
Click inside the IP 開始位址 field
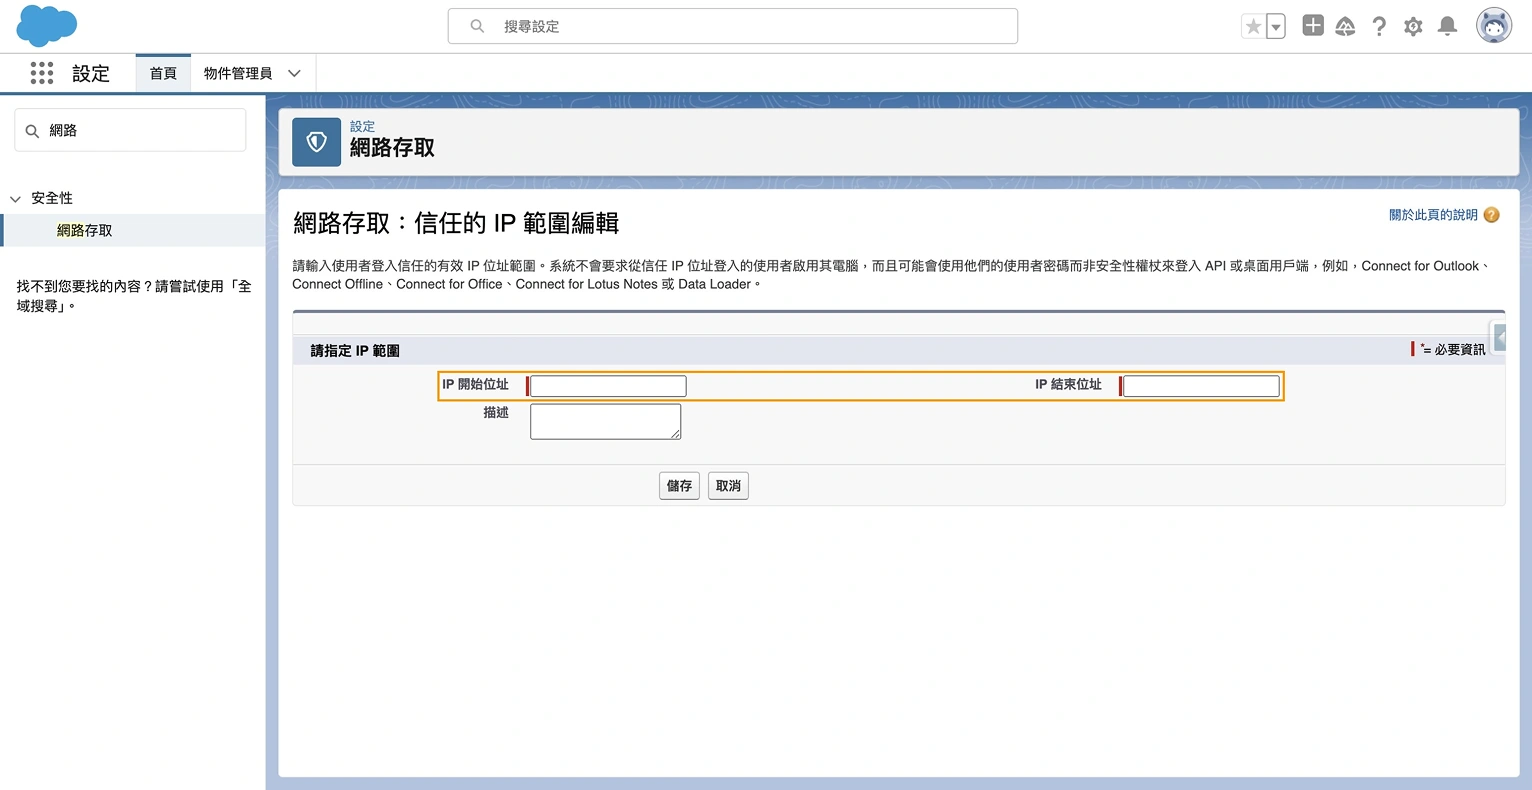[606, 385]
